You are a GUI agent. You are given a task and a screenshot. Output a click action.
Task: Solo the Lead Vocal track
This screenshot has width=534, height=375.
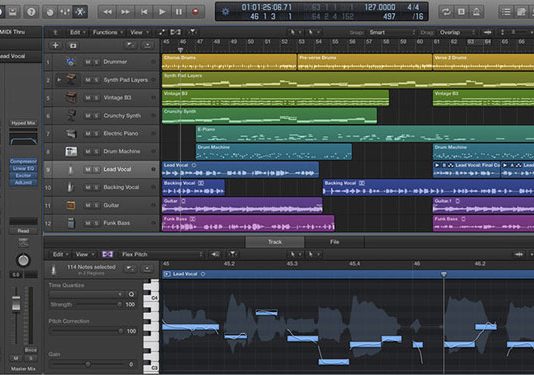point(96,169)
